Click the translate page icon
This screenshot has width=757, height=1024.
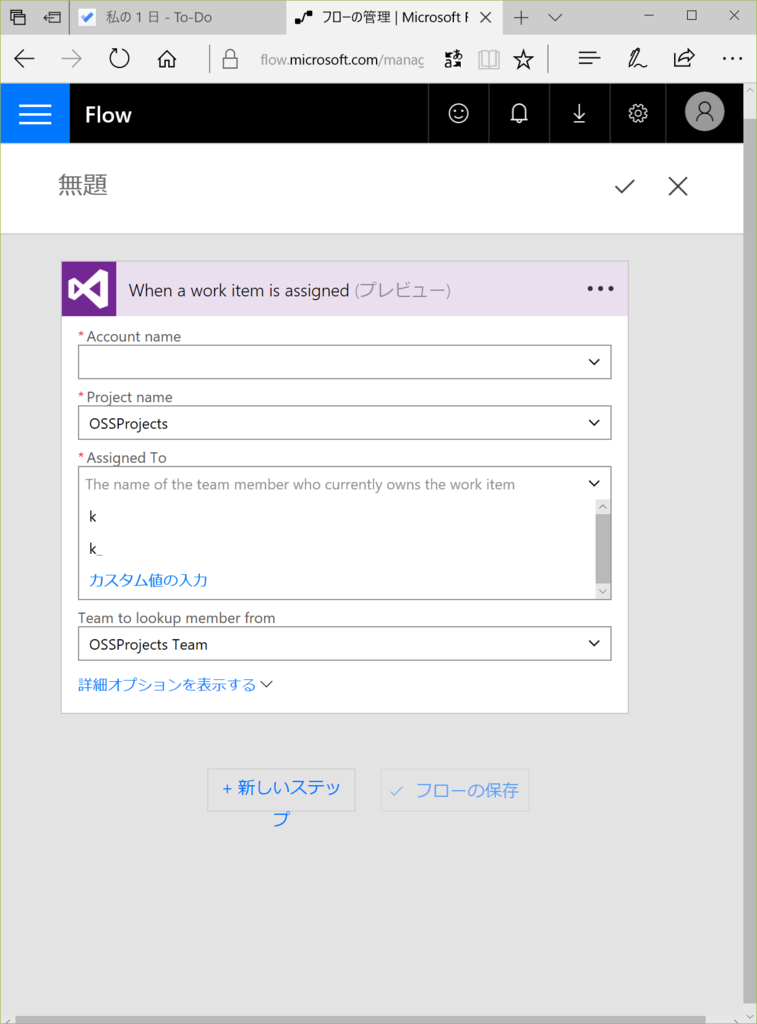point(453,59)
